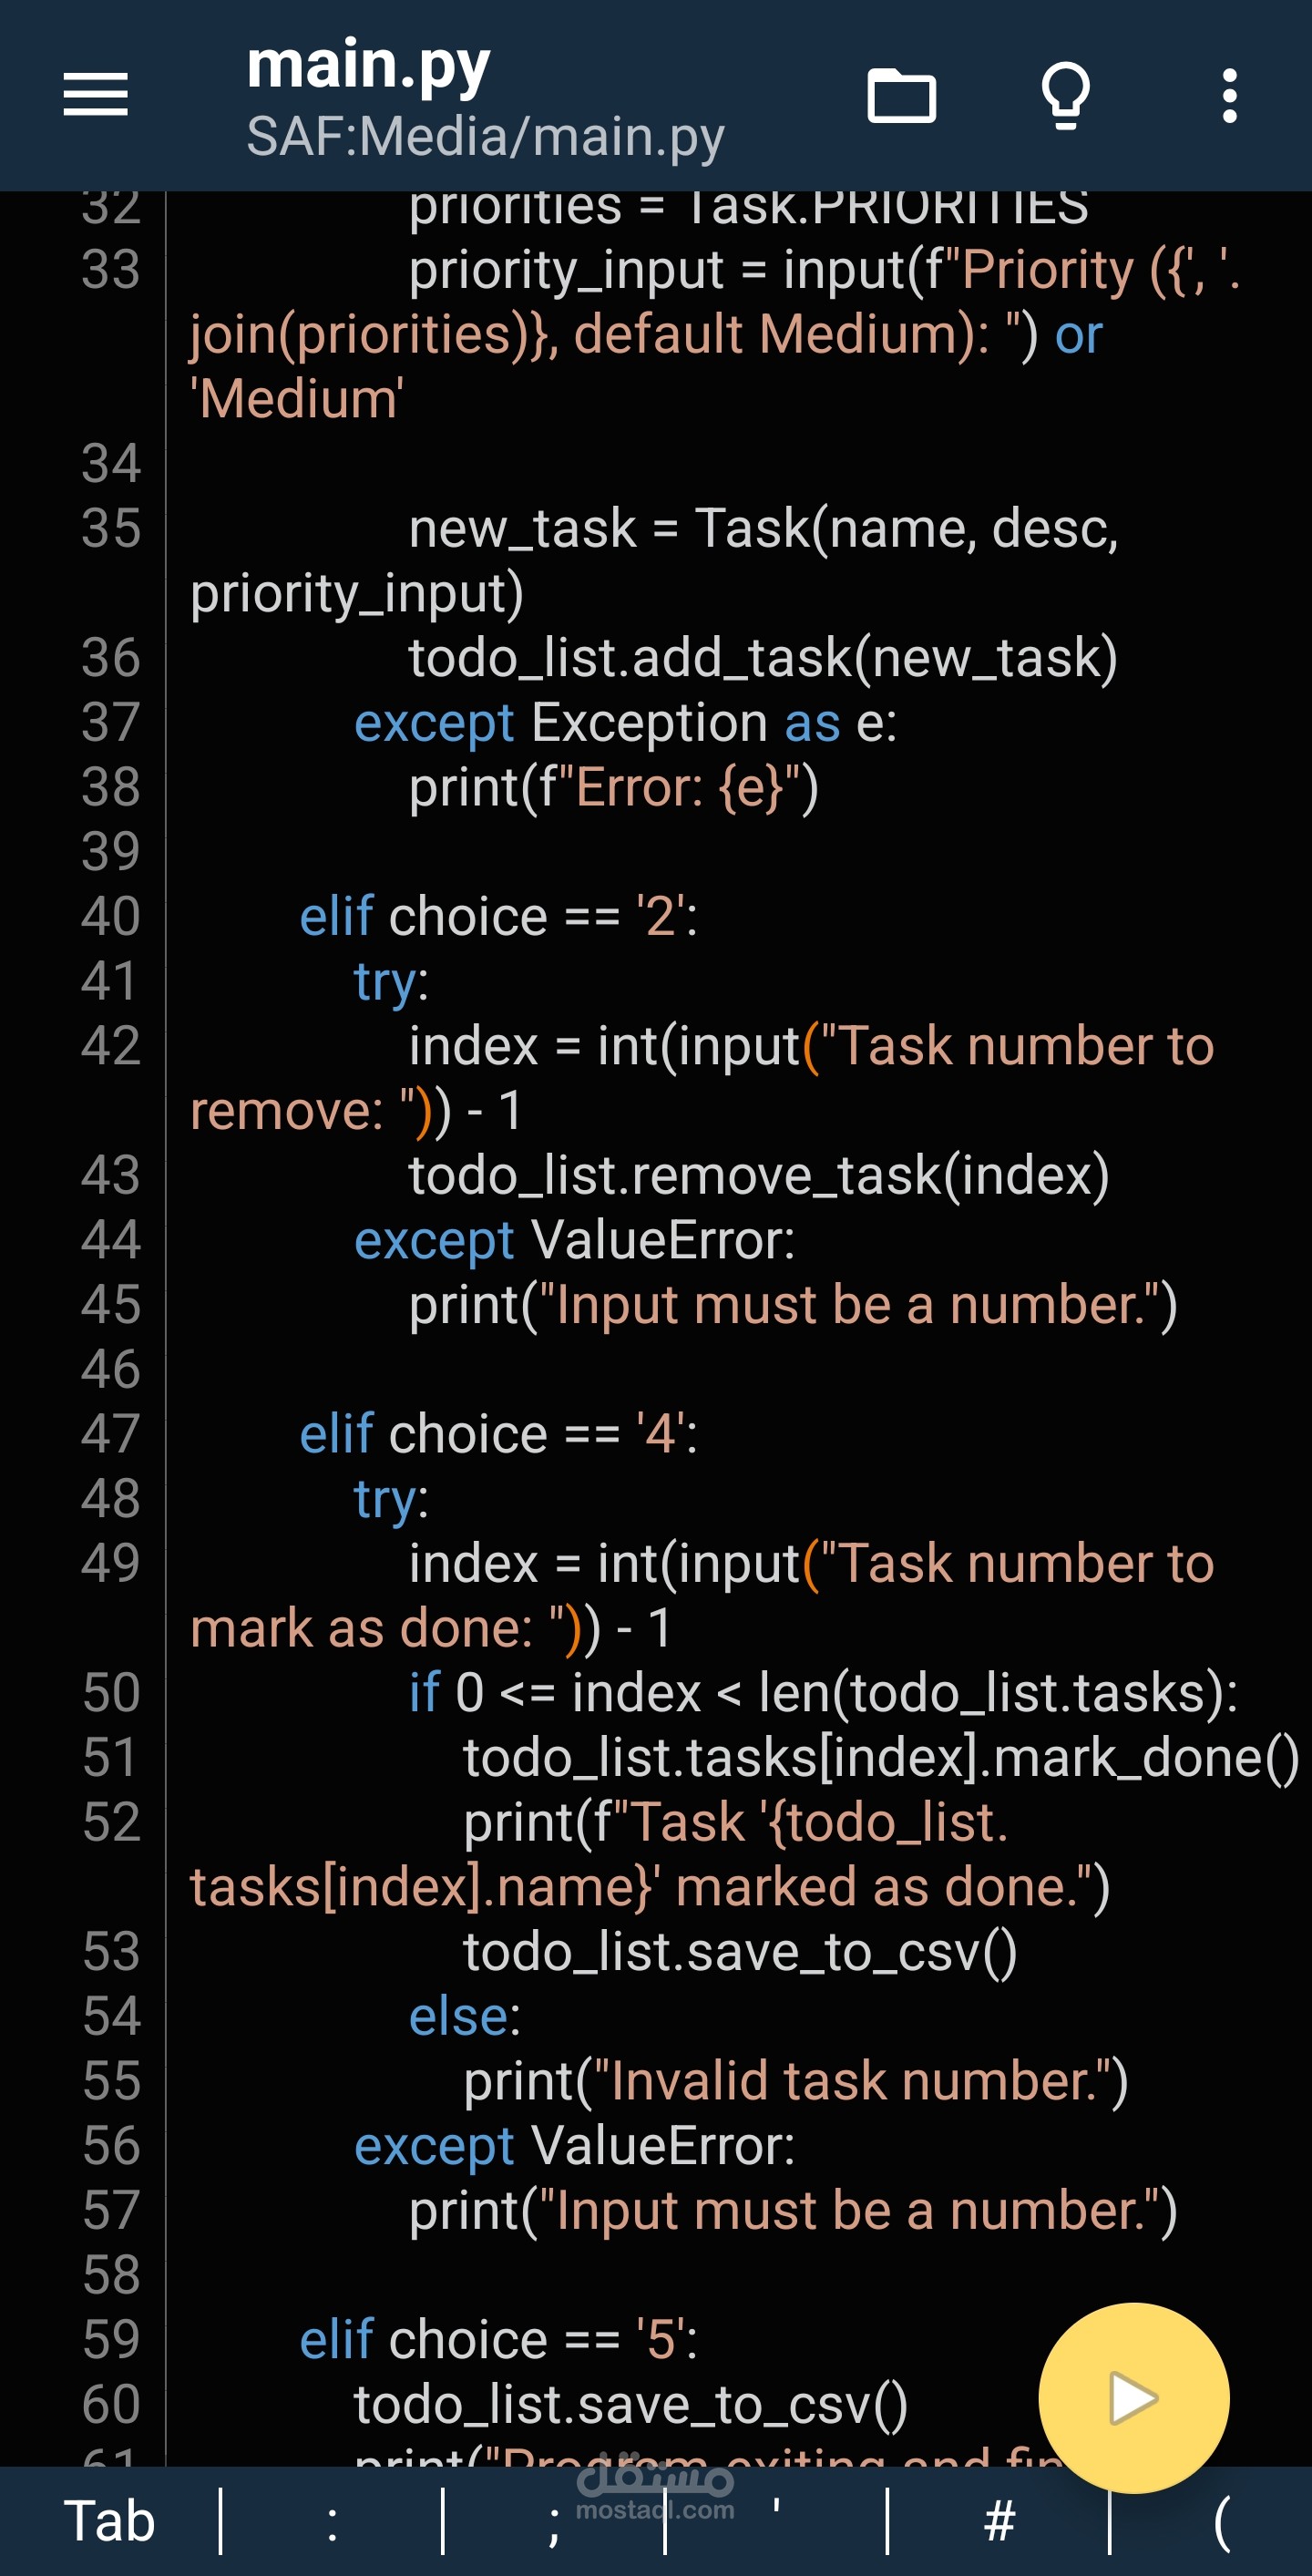Select line number 37 in the gutter
Screen dimensions: 1312x2576
coord(110,723)
